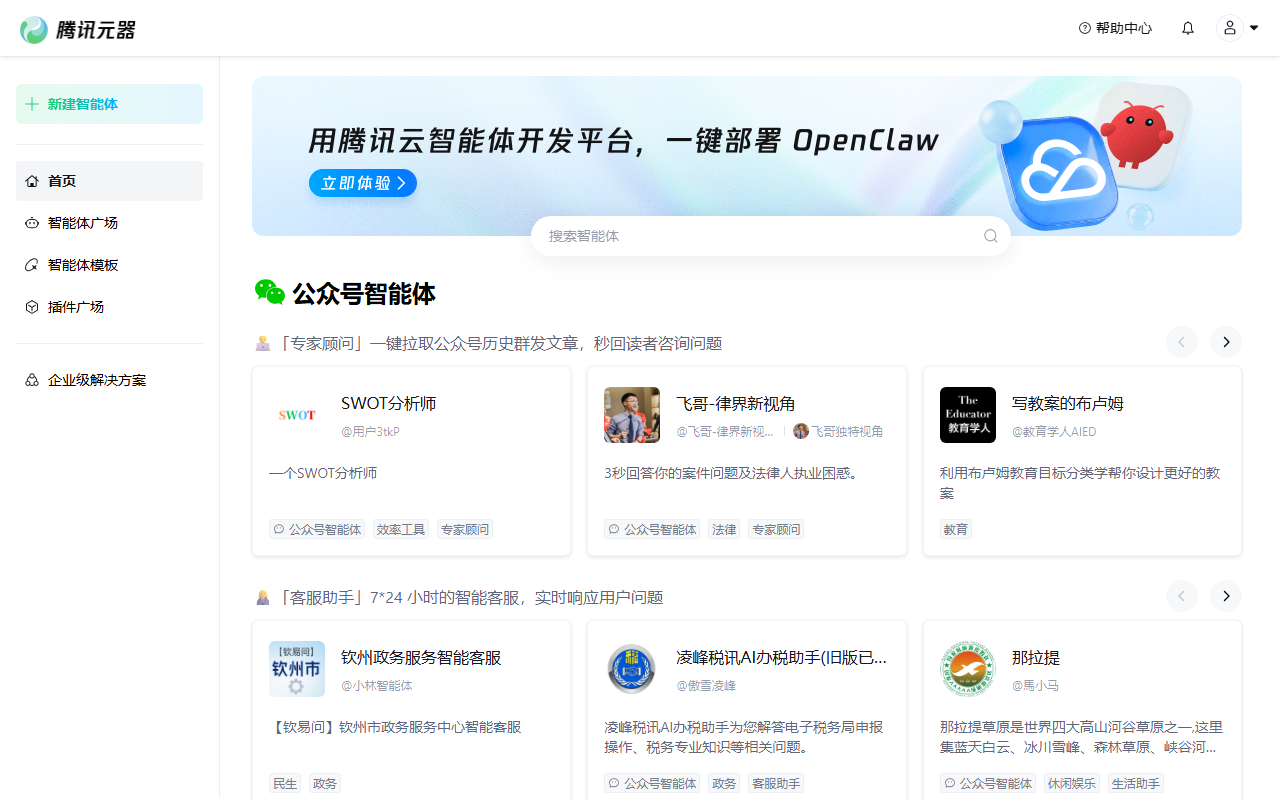
Task: Open the 那拉提 card title
Action: pyautogui.click(x=1036, y=658)
